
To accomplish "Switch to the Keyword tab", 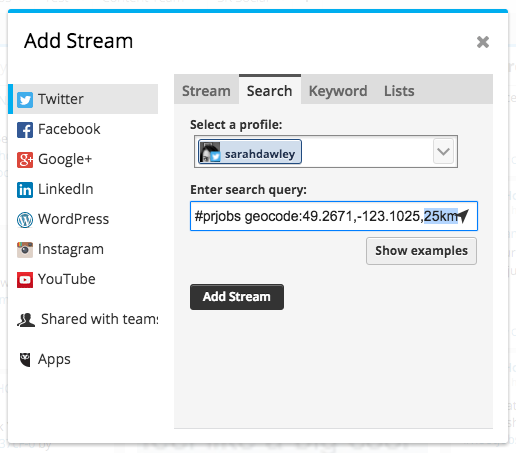I will pos(338,91).
